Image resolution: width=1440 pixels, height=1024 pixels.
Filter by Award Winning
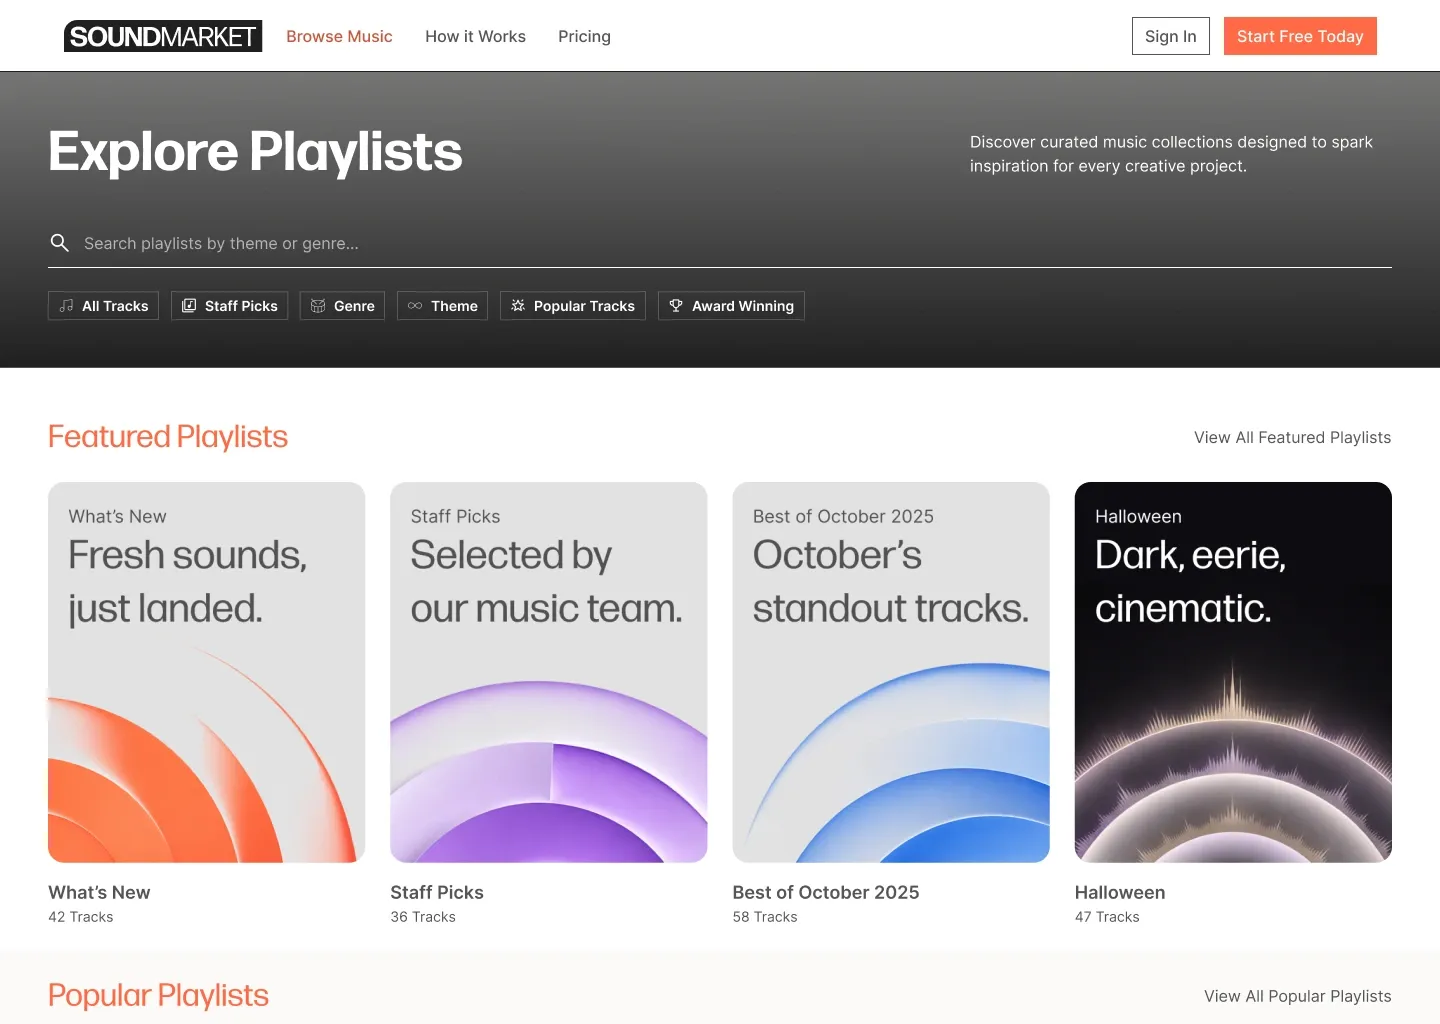(x=731, y=306)
